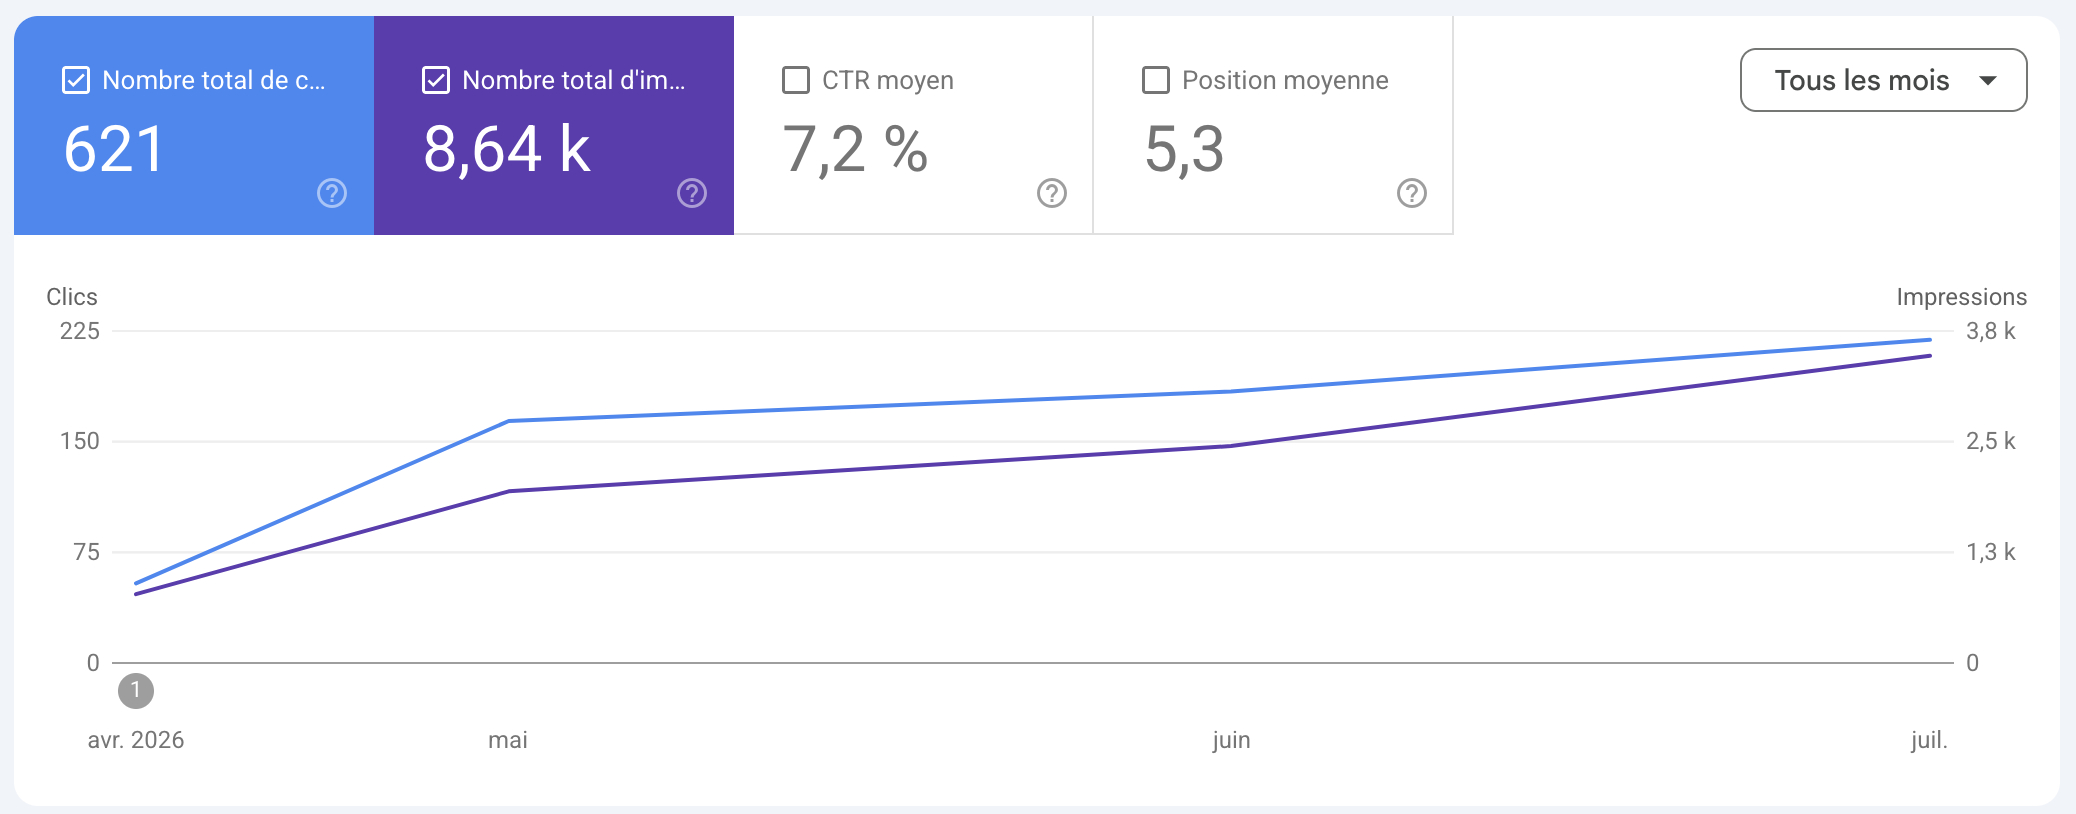This screenshot has height=814, width=2076.
Task: Select the 621 total clicks card
Action: point(194,125)
